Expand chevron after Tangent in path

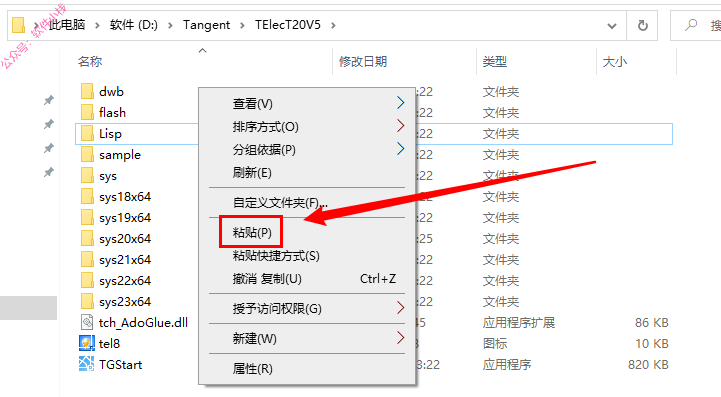click(x=242, y=25)
